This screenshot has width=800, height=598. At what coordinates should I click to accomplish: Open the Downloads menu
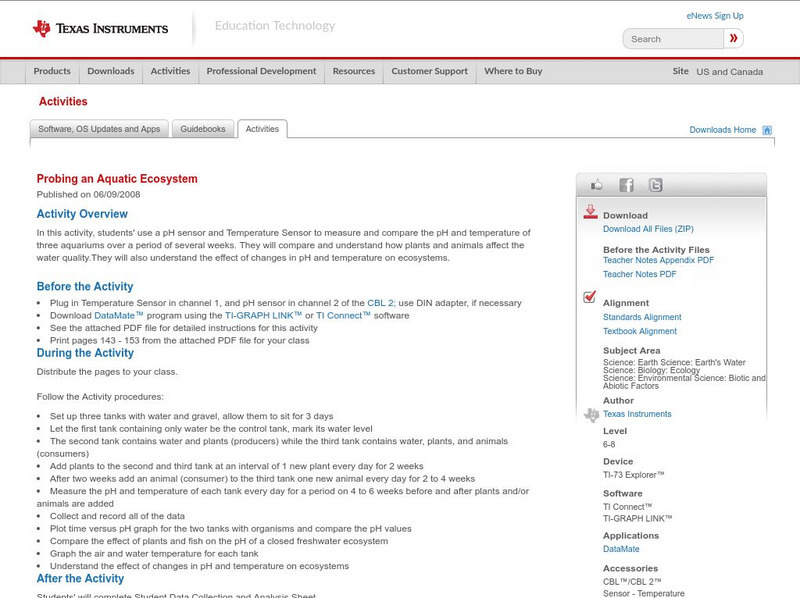tap(111, 71)
